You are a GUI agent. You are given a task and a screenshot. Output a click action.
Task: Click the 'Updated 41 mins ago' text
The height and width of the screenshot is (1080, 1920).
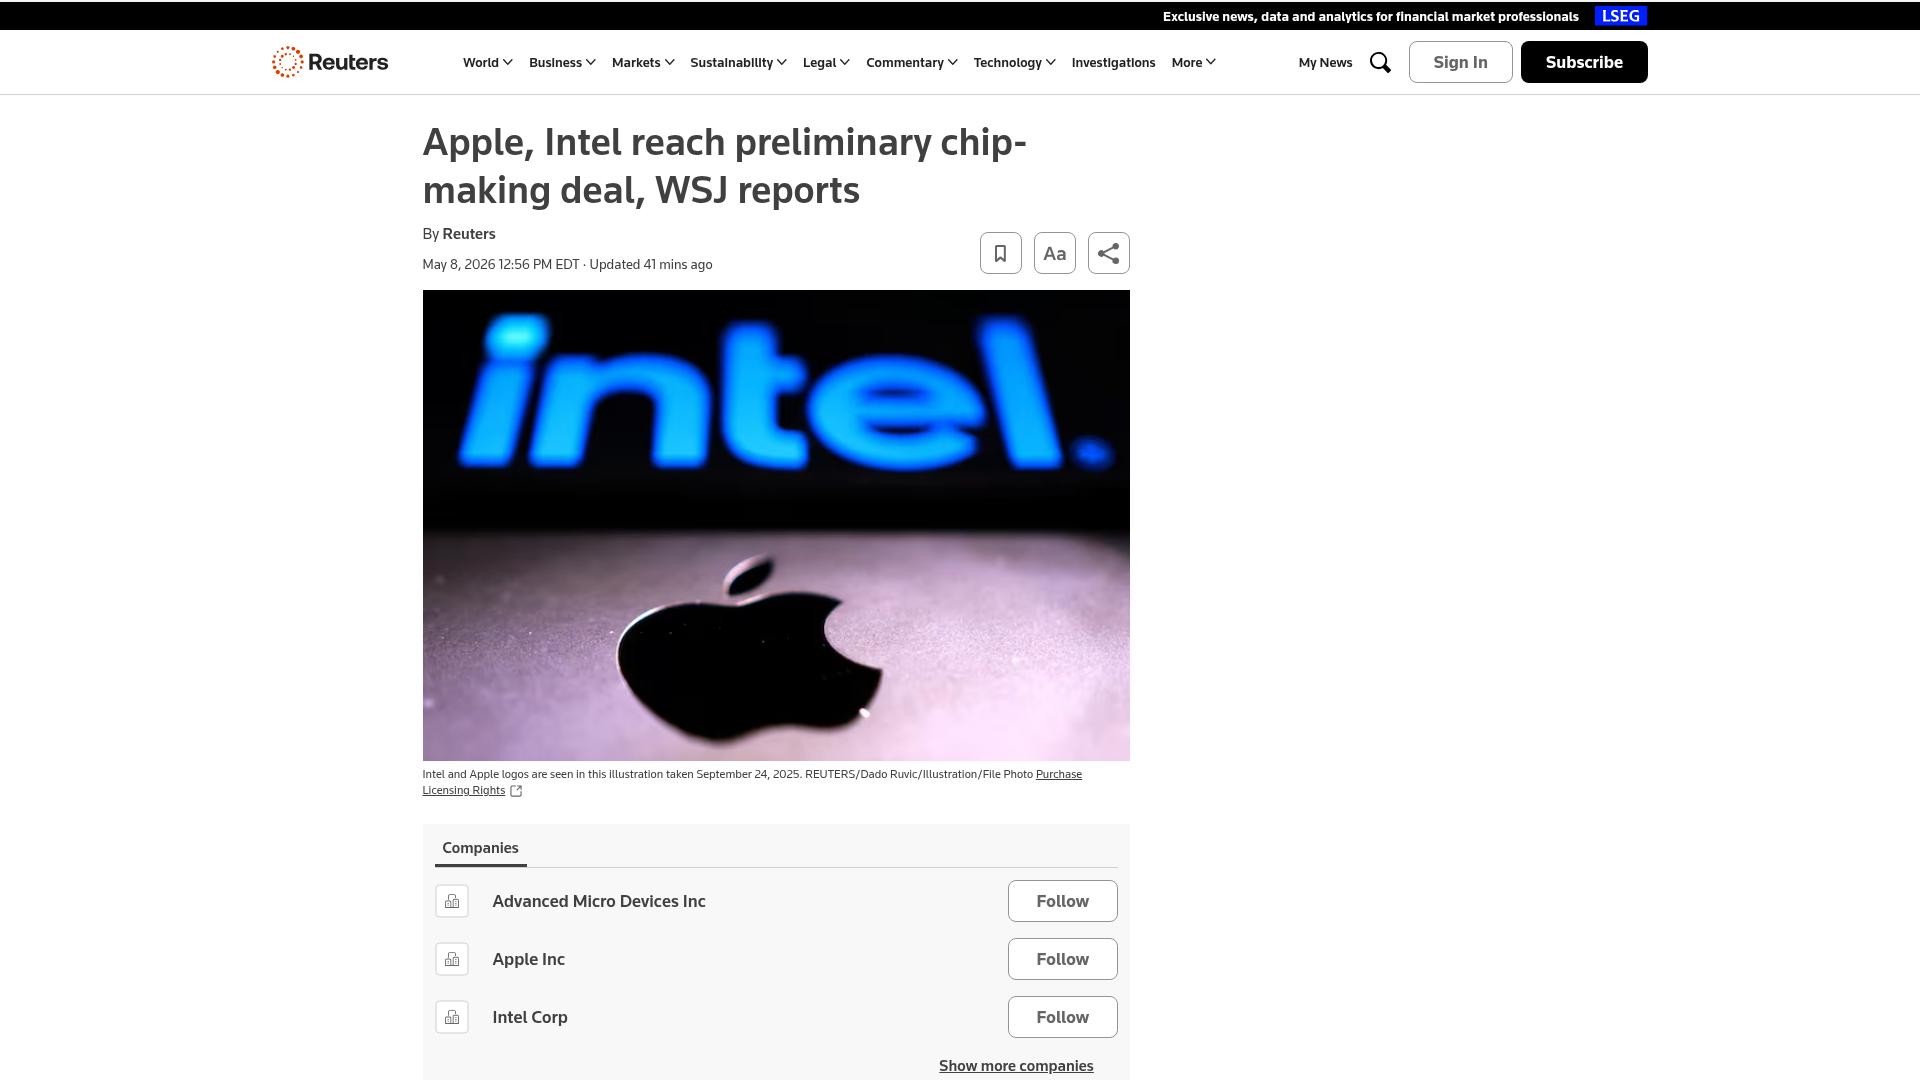[x=651, y=265]
